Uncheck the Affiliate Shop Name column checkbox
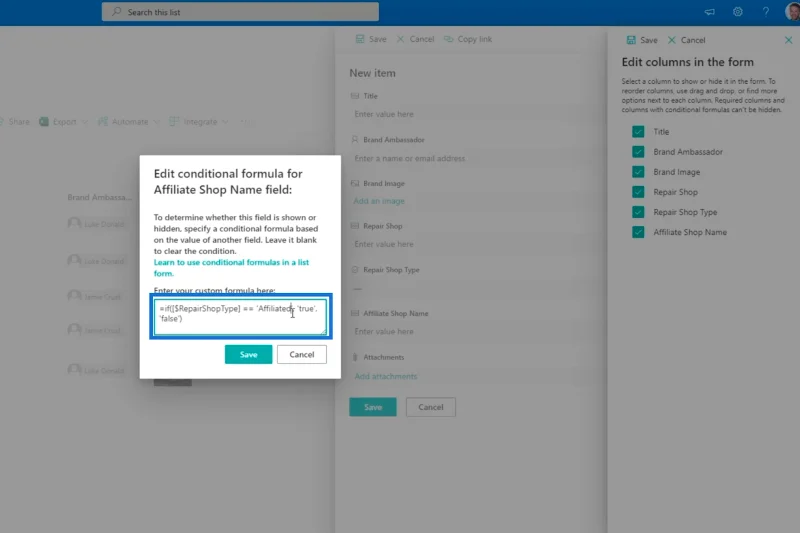This screenshot has width=800, height=533. [638, 232]
